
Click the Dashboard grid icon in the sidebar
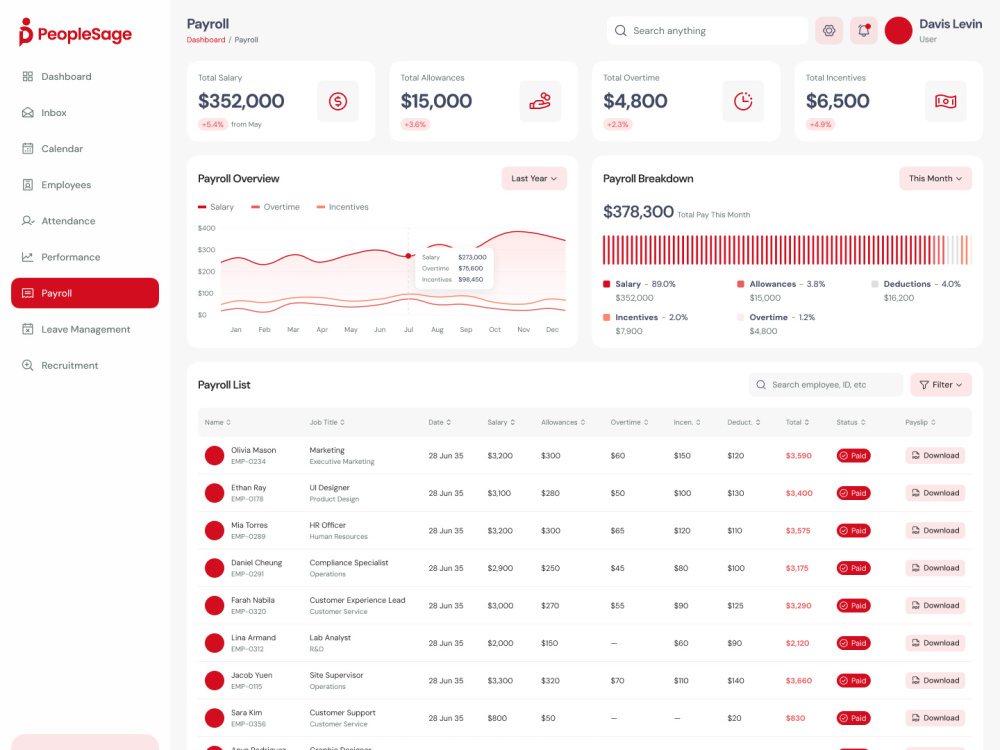coord(27,77)
